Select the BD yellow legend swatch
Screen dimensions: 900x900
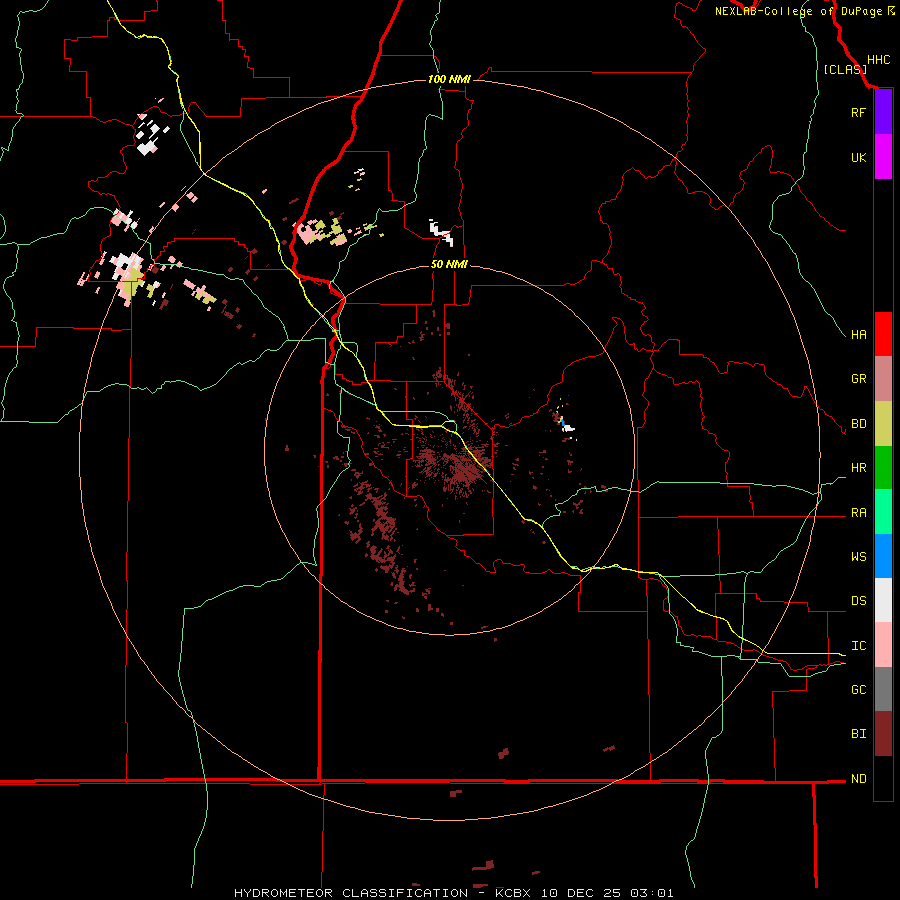tap(883, 424)
